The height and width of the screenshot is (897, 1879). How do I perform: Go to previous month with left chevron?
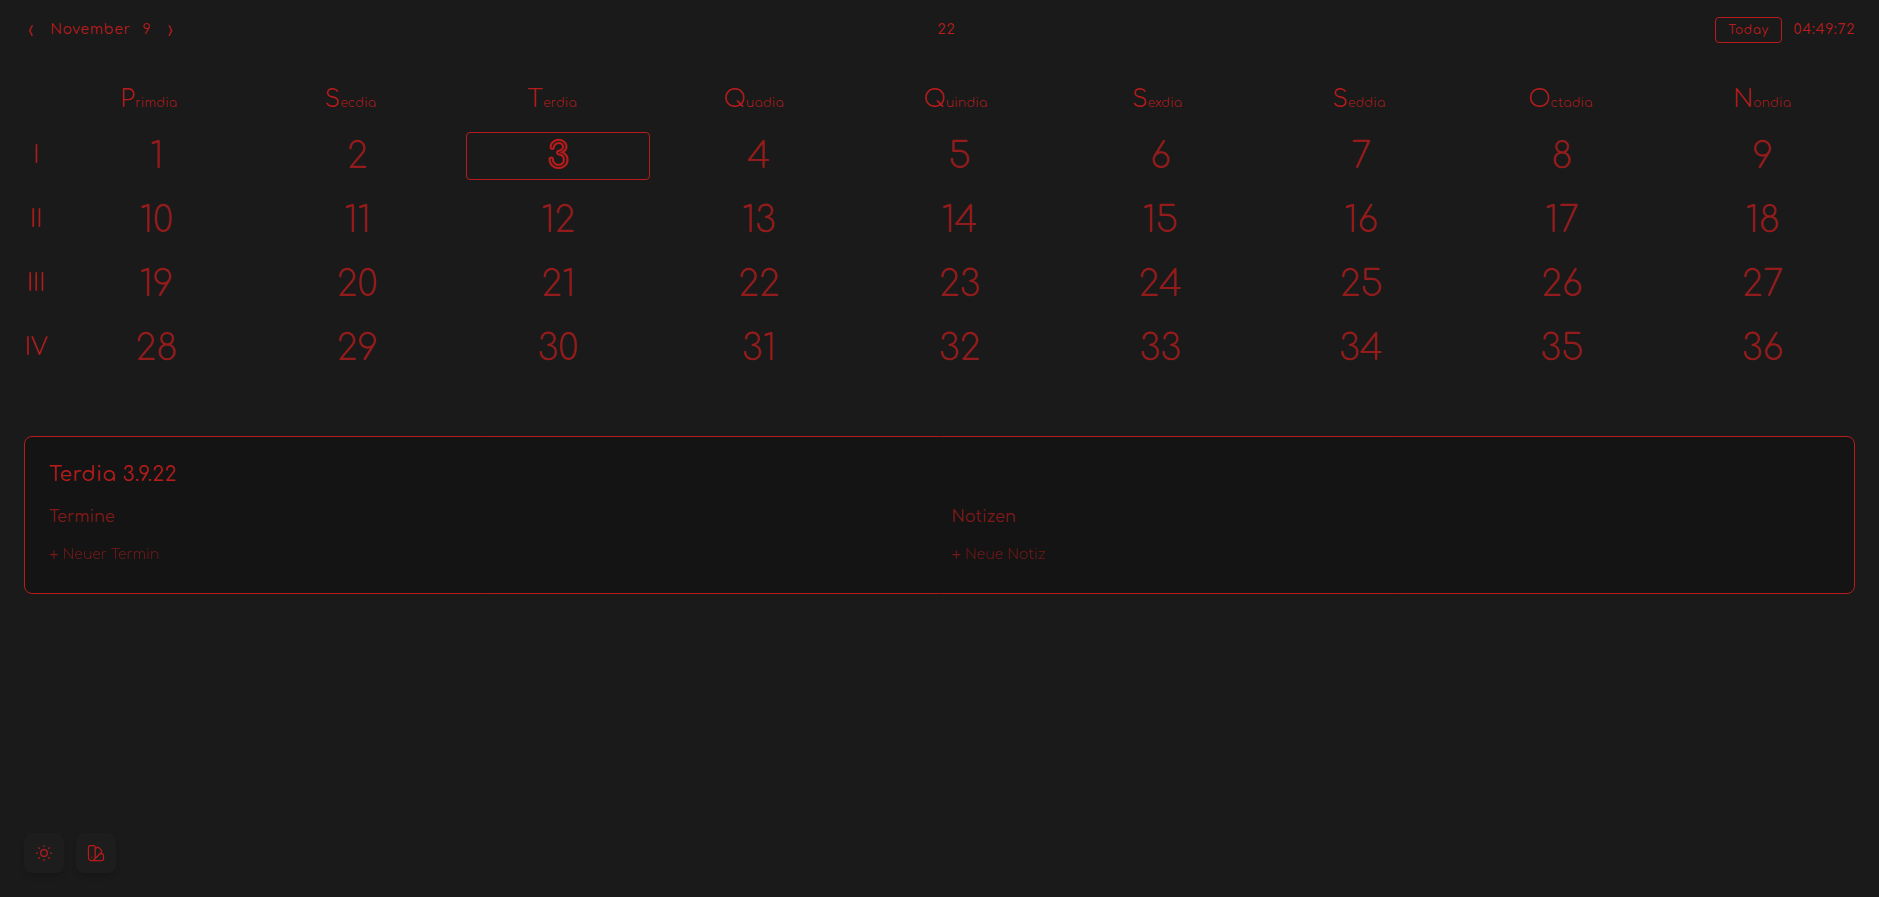click(x=31, y=30)
